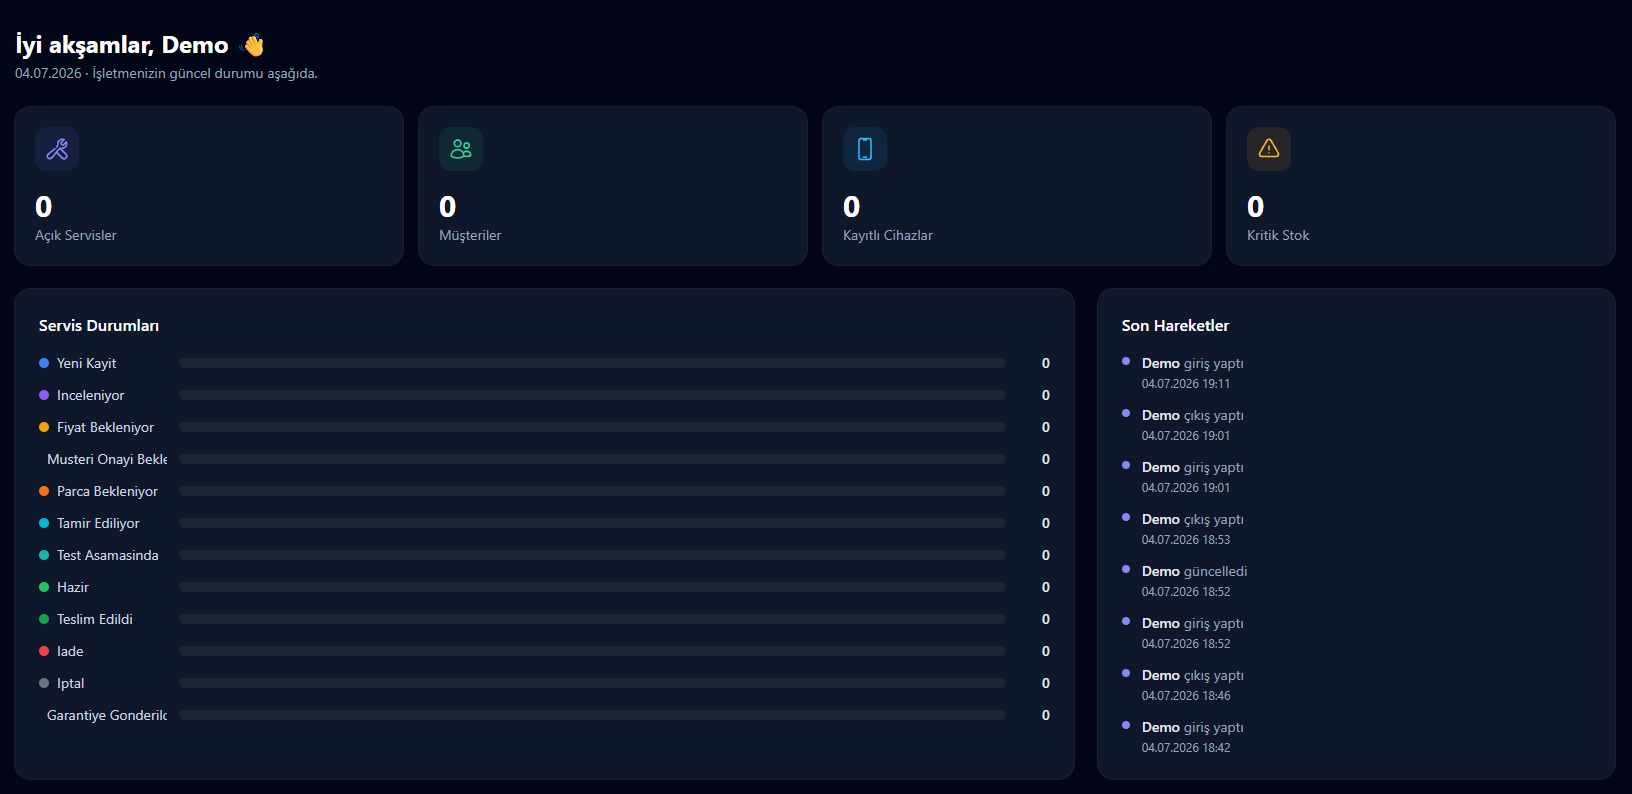Image resolution: width=1632 pixels, height=794 pixels.
Task: Click the Tamir Ediliyor progress bar
Action: pos(592,523)
